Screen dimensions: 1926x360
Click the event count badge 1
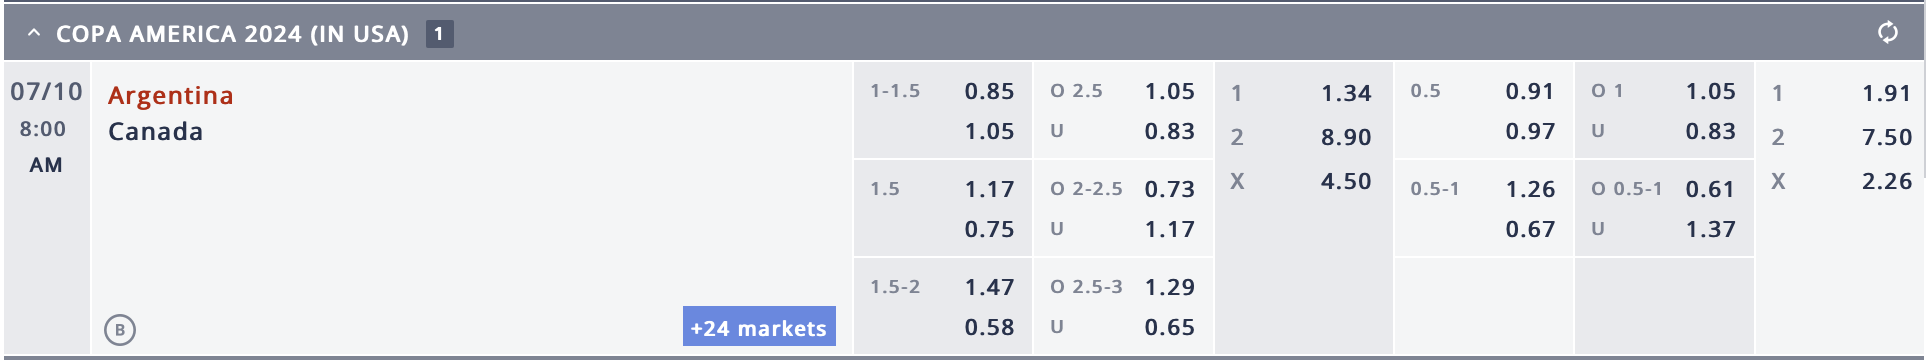(x=439, y=34)
